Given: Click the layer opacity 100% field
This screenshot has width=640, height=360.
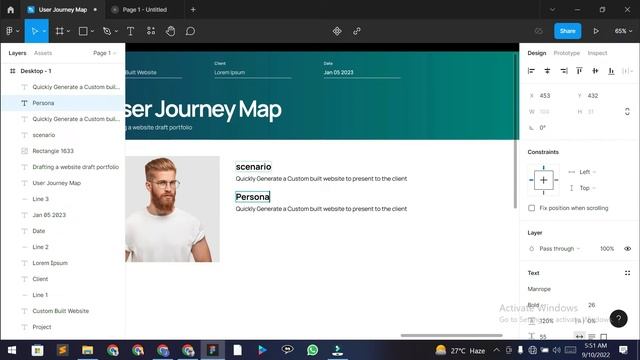Looking at the screenshot, I should click(607, 249).
